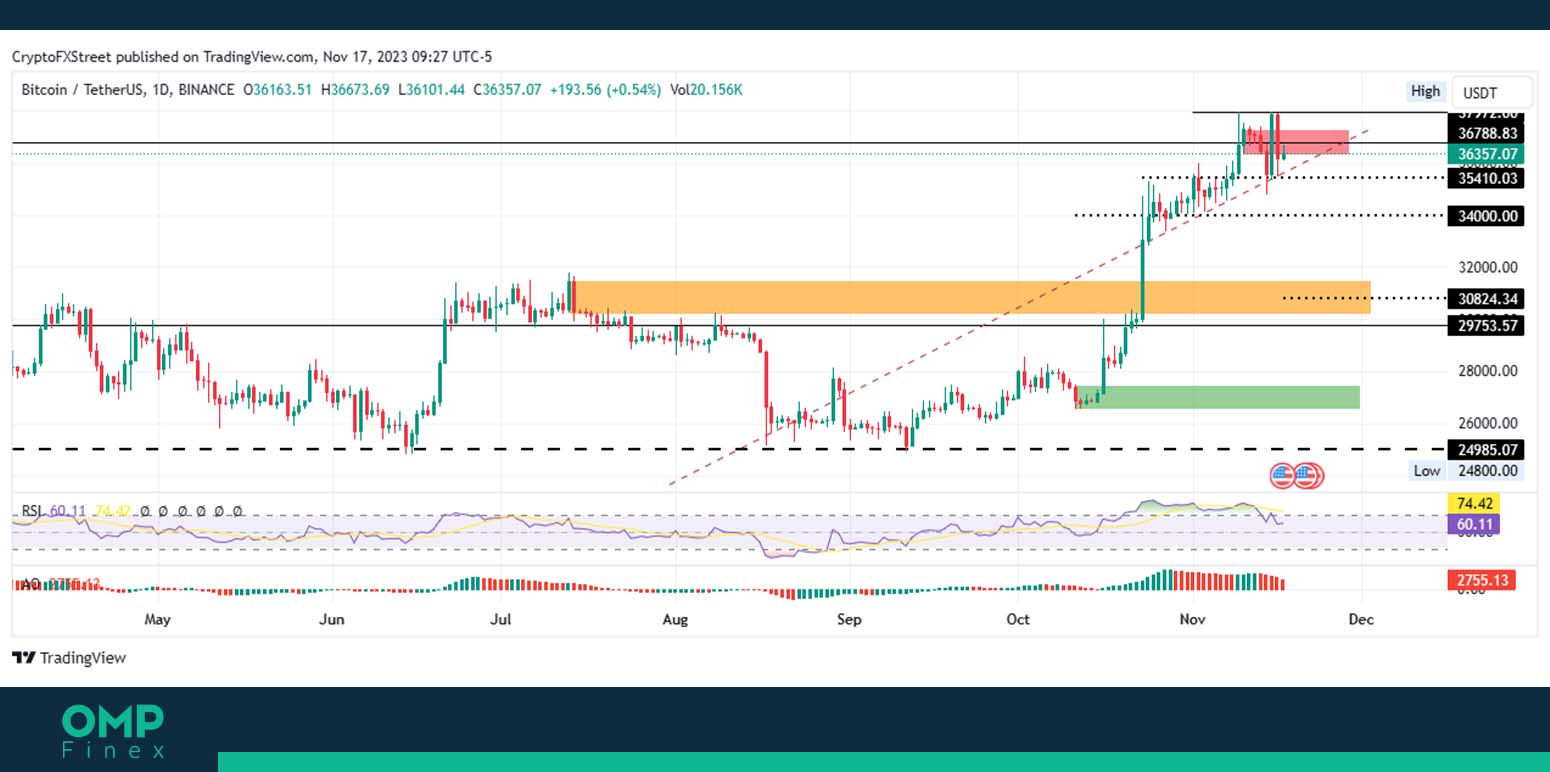Click the Sep label on time axis

(x=849, y=619)
